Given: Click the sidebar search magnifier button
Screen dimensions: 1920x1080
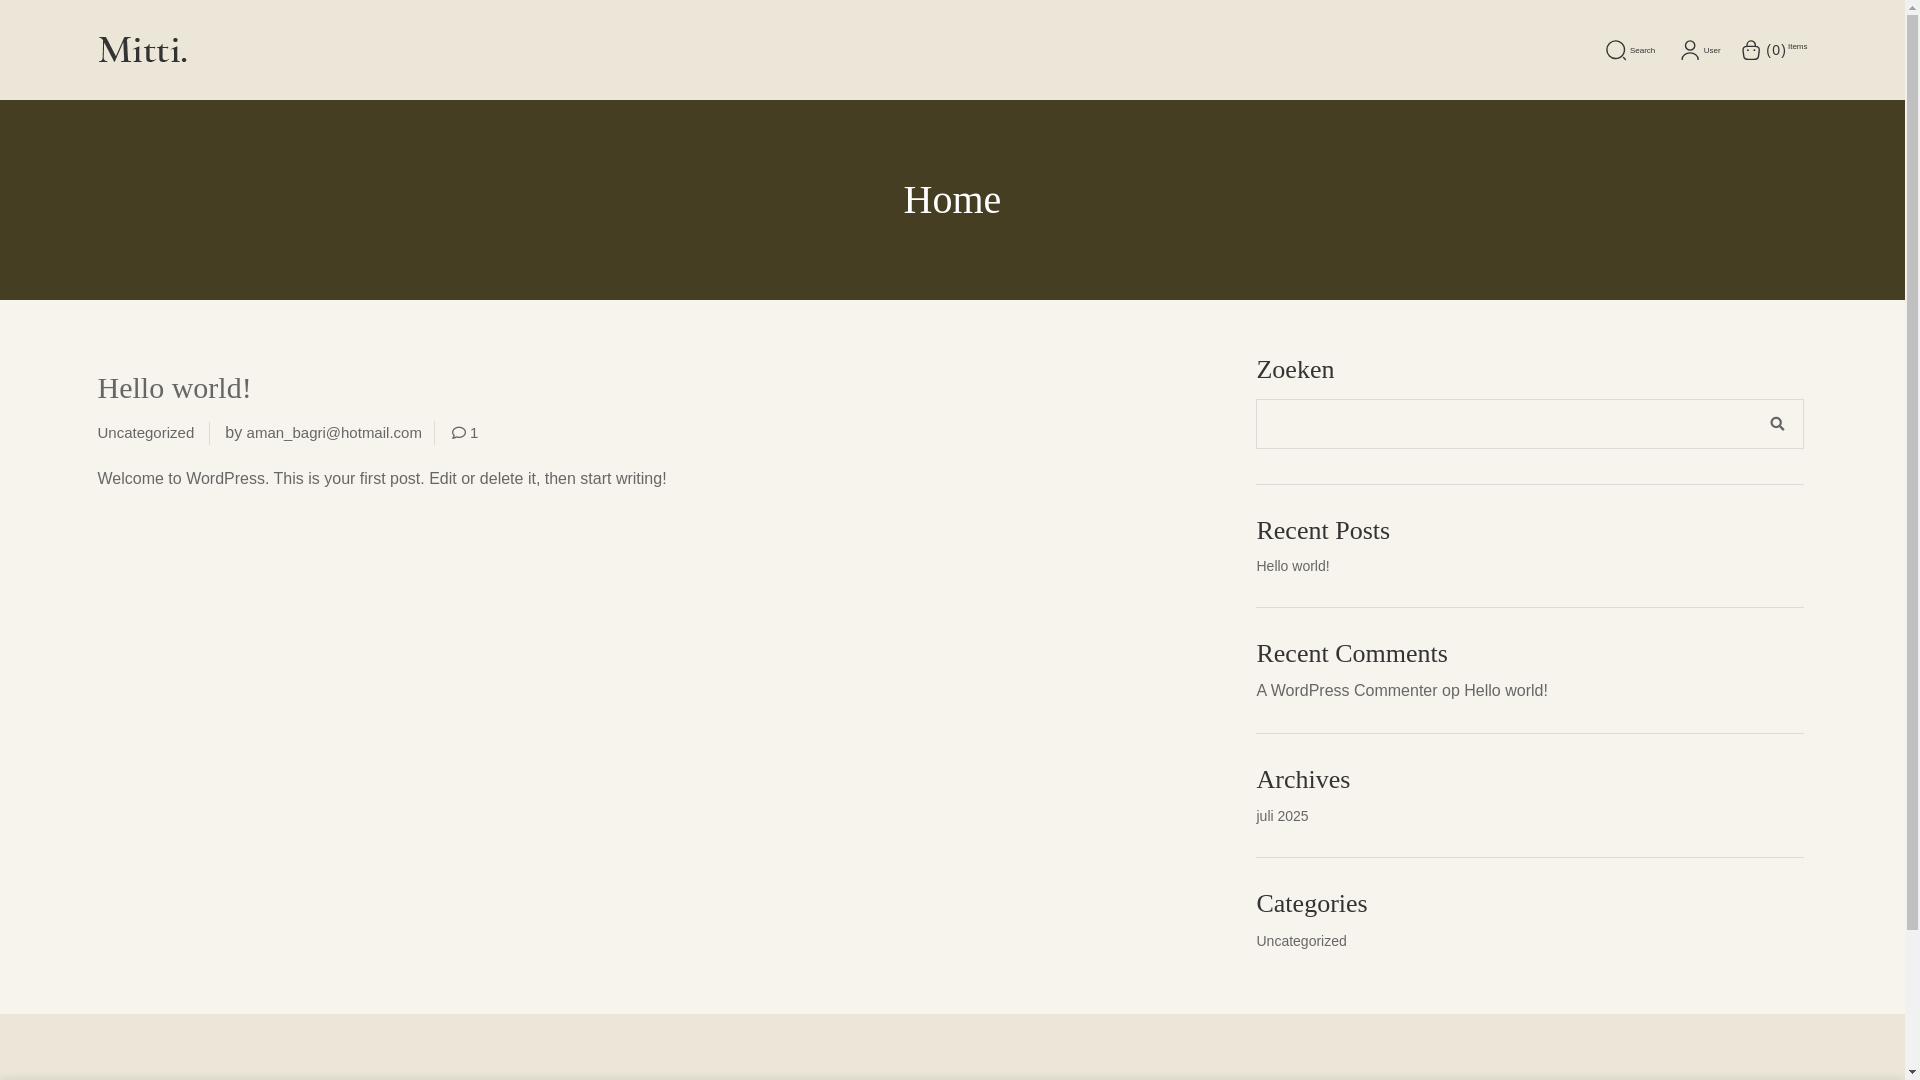Looking at the screenshot, I should coord(1777,424).
